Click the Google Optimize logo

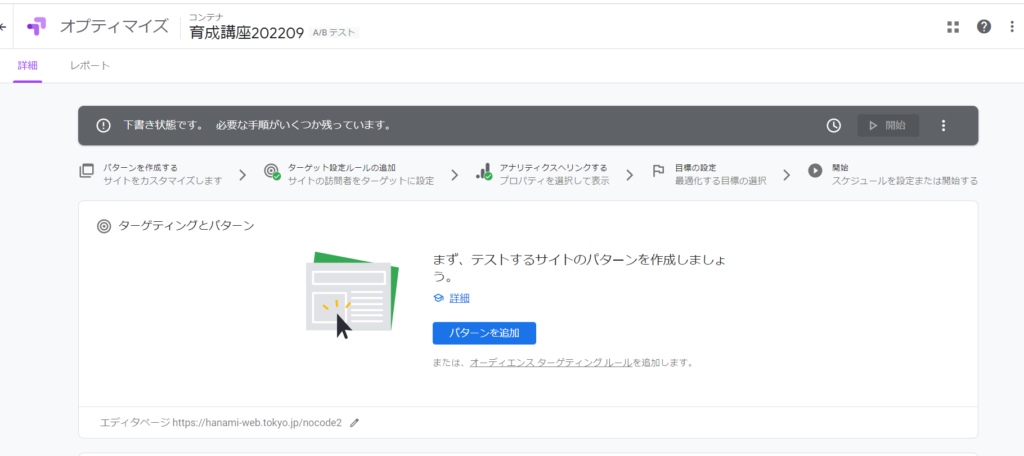click(37, 27)
